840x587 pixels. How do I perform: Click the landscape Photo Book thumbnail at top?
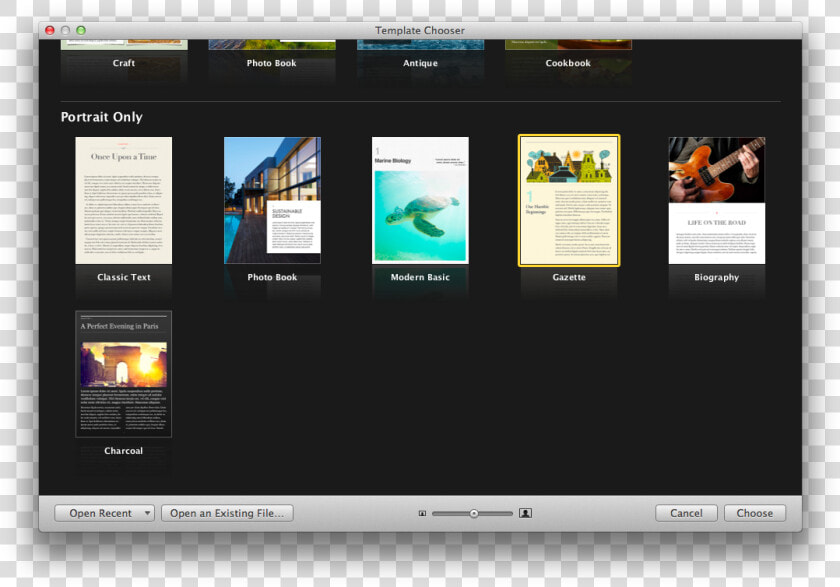tap(272, 44)
